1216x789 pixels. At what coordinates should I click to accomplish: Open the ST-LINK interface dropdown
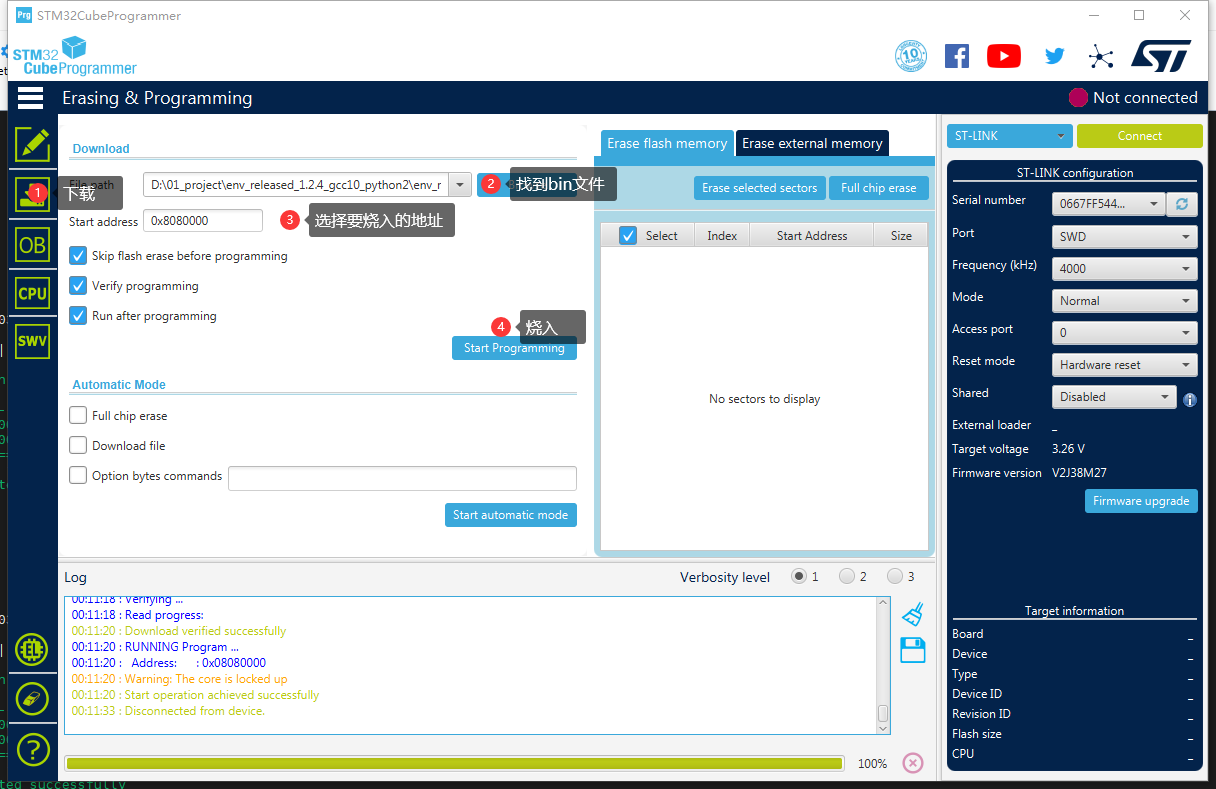point(1010,136)
